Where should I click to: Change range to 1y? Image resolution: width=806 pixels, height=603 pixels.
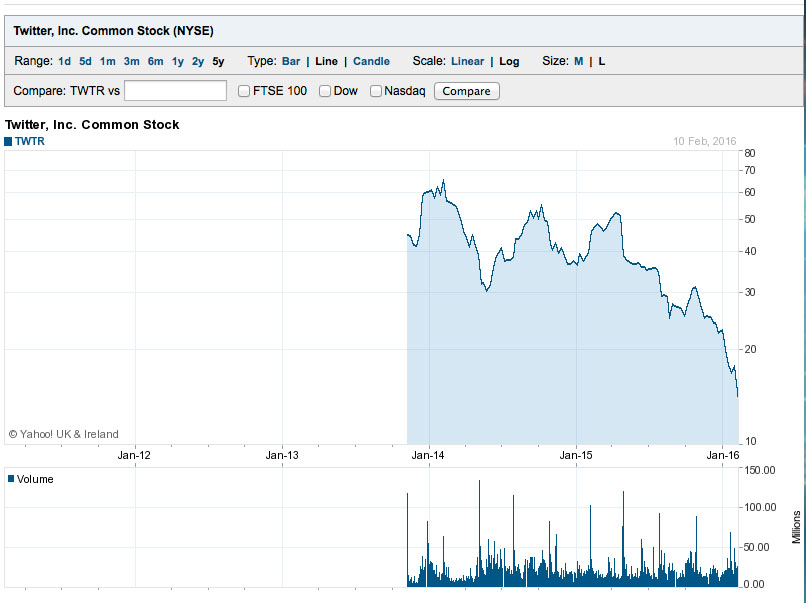point(177,61)
